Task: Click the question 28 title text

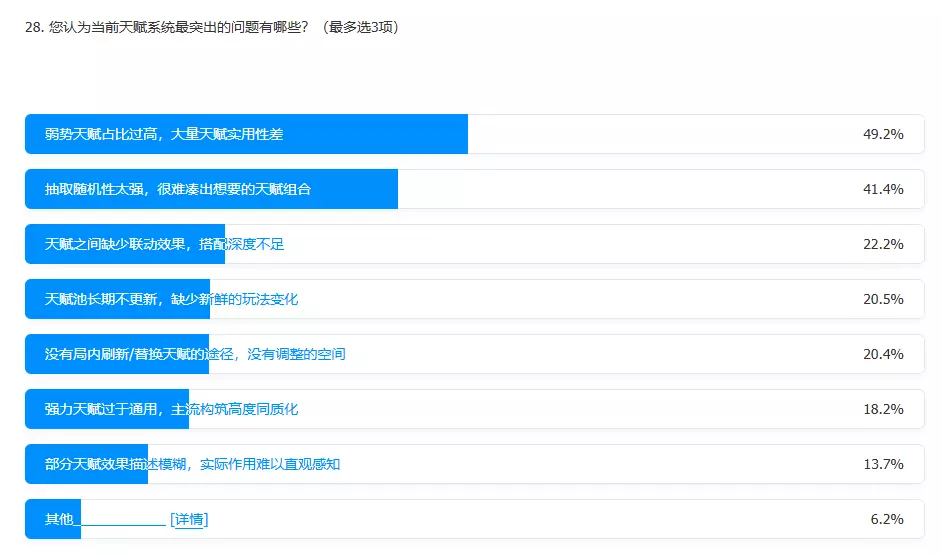Action: coord(212,27)
